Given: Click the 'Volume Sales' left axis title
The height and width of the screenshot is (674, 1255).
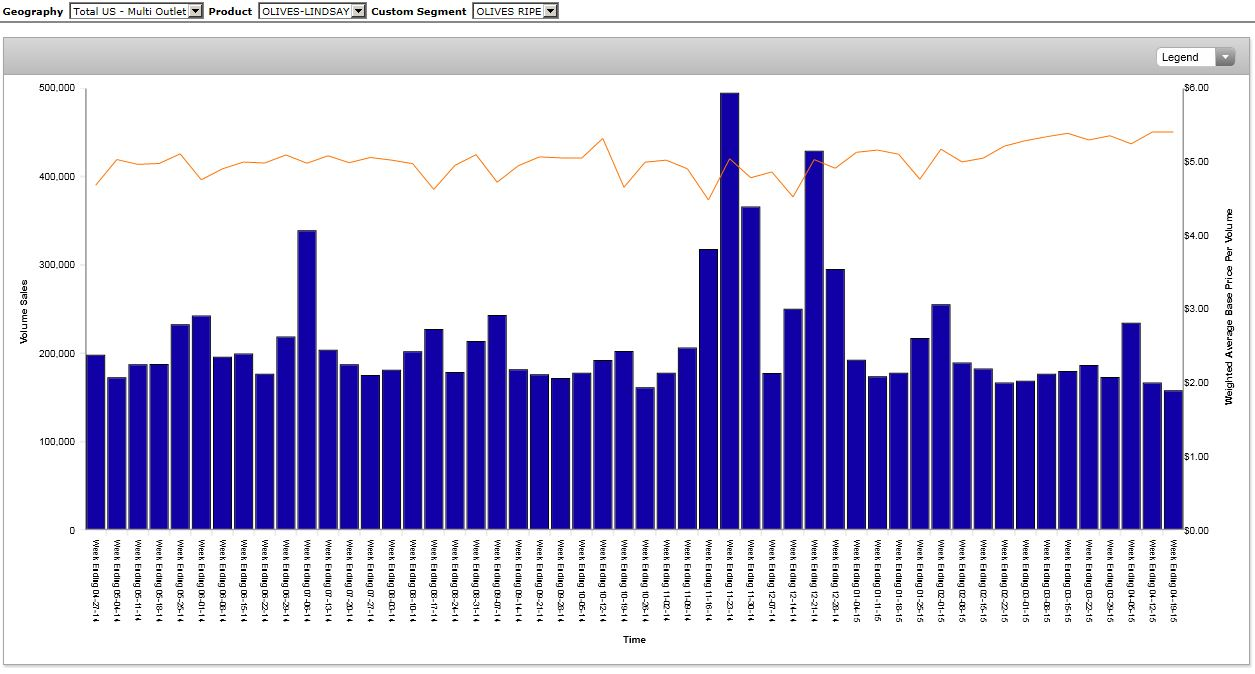Looking at the screenshot, I should pyautogui.click(x=24, y=310).
